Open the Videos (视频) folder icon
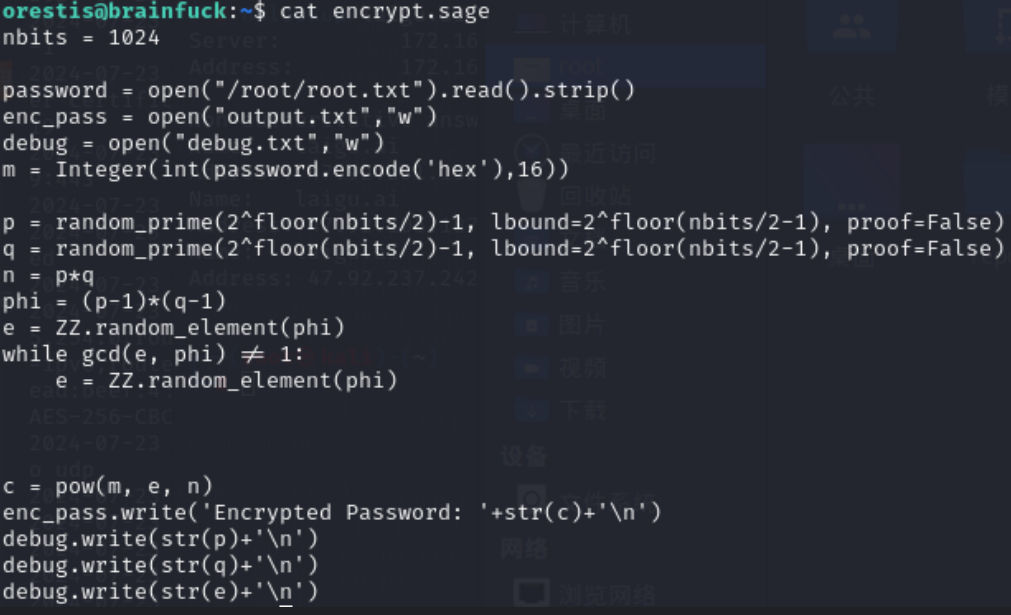1011x615 pixels. [x=533, y=367]
